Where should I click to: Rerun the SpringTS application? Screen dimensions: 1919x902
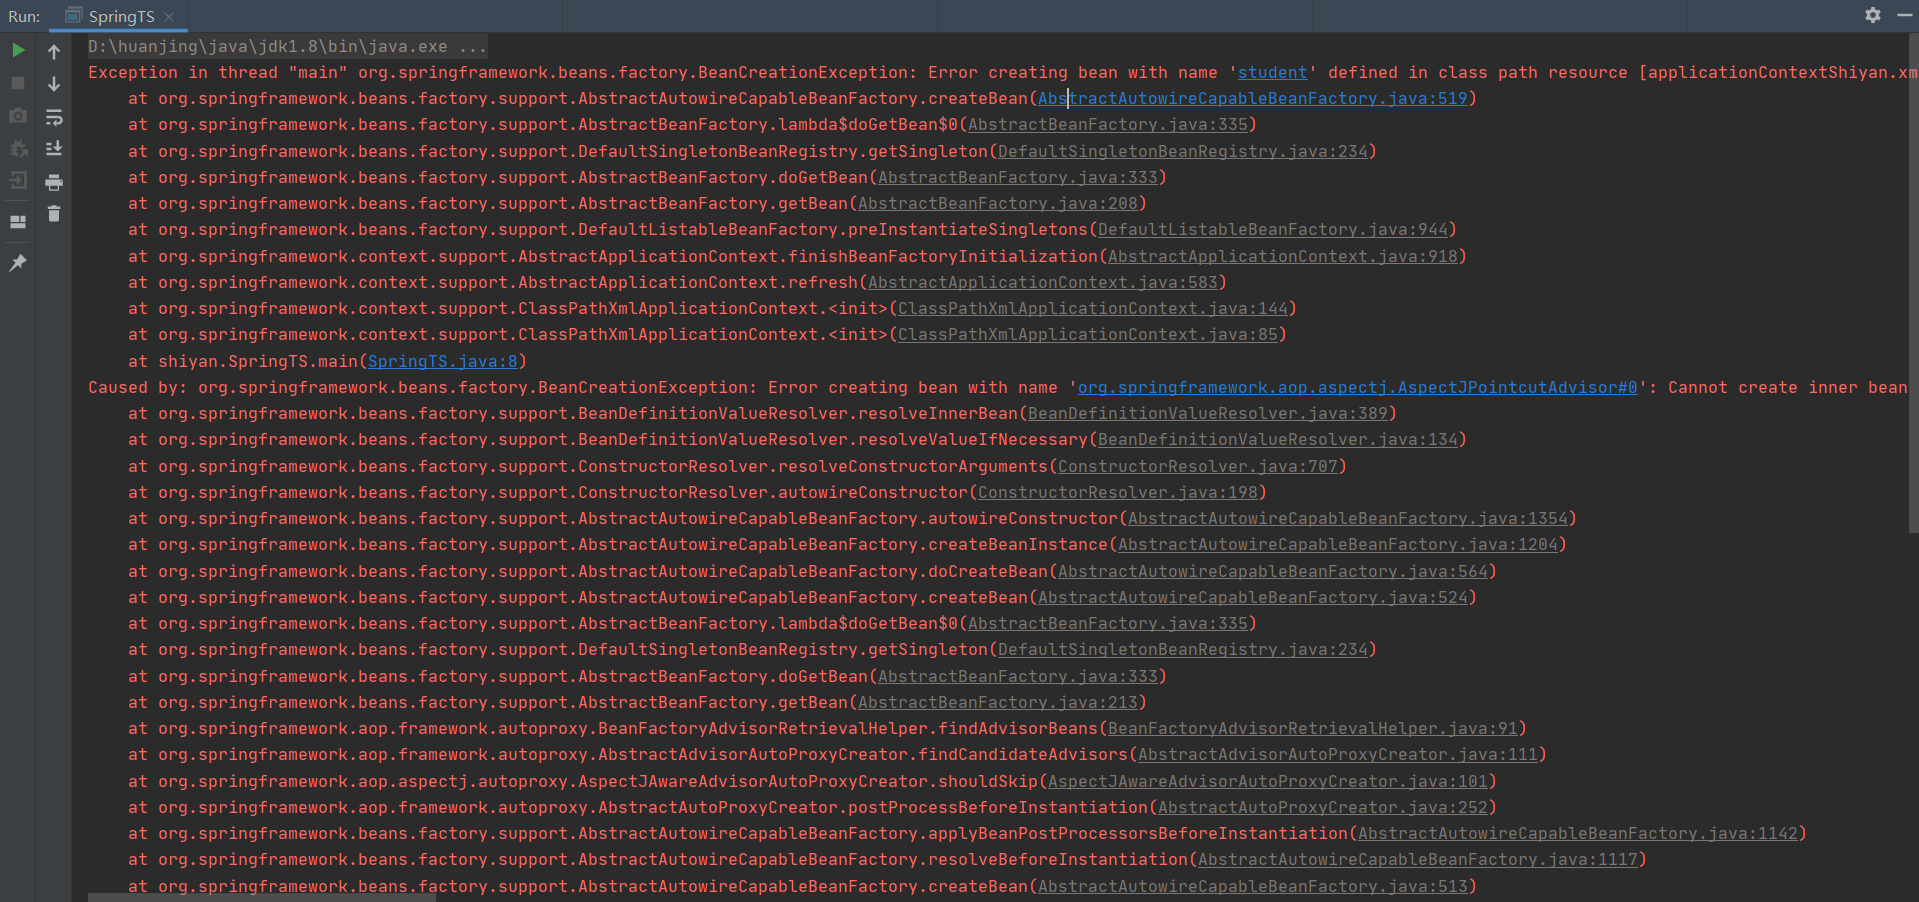pos(18,49)
